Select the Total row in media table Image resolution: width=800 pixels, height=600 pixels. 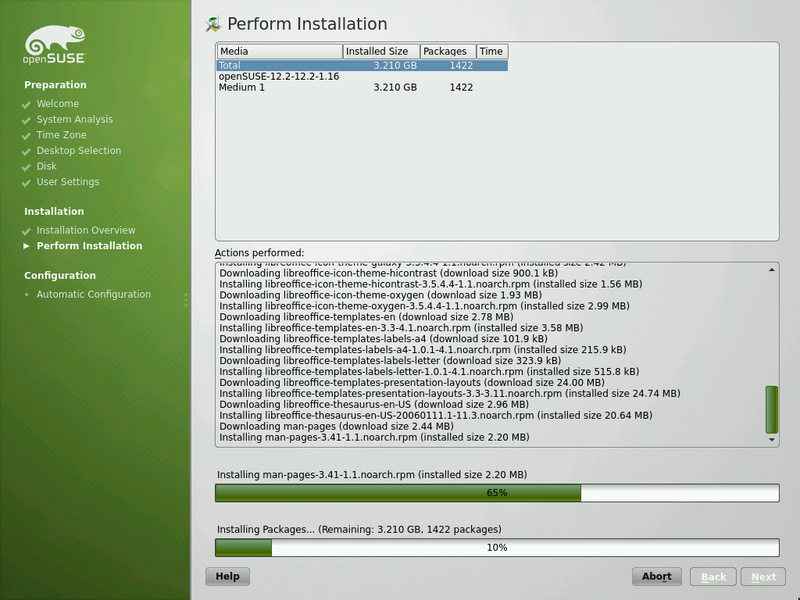click(362, 65)
